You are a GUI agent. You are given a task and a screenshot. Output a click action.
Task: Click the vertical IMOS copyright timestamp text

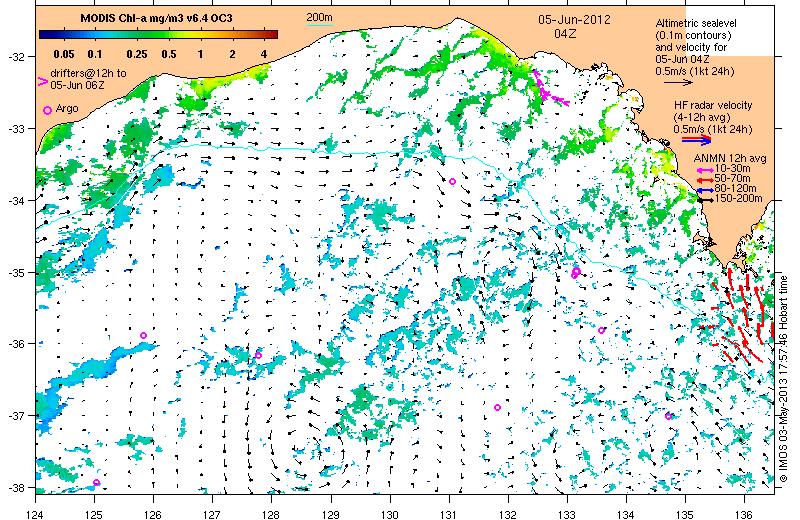point(784,379)
